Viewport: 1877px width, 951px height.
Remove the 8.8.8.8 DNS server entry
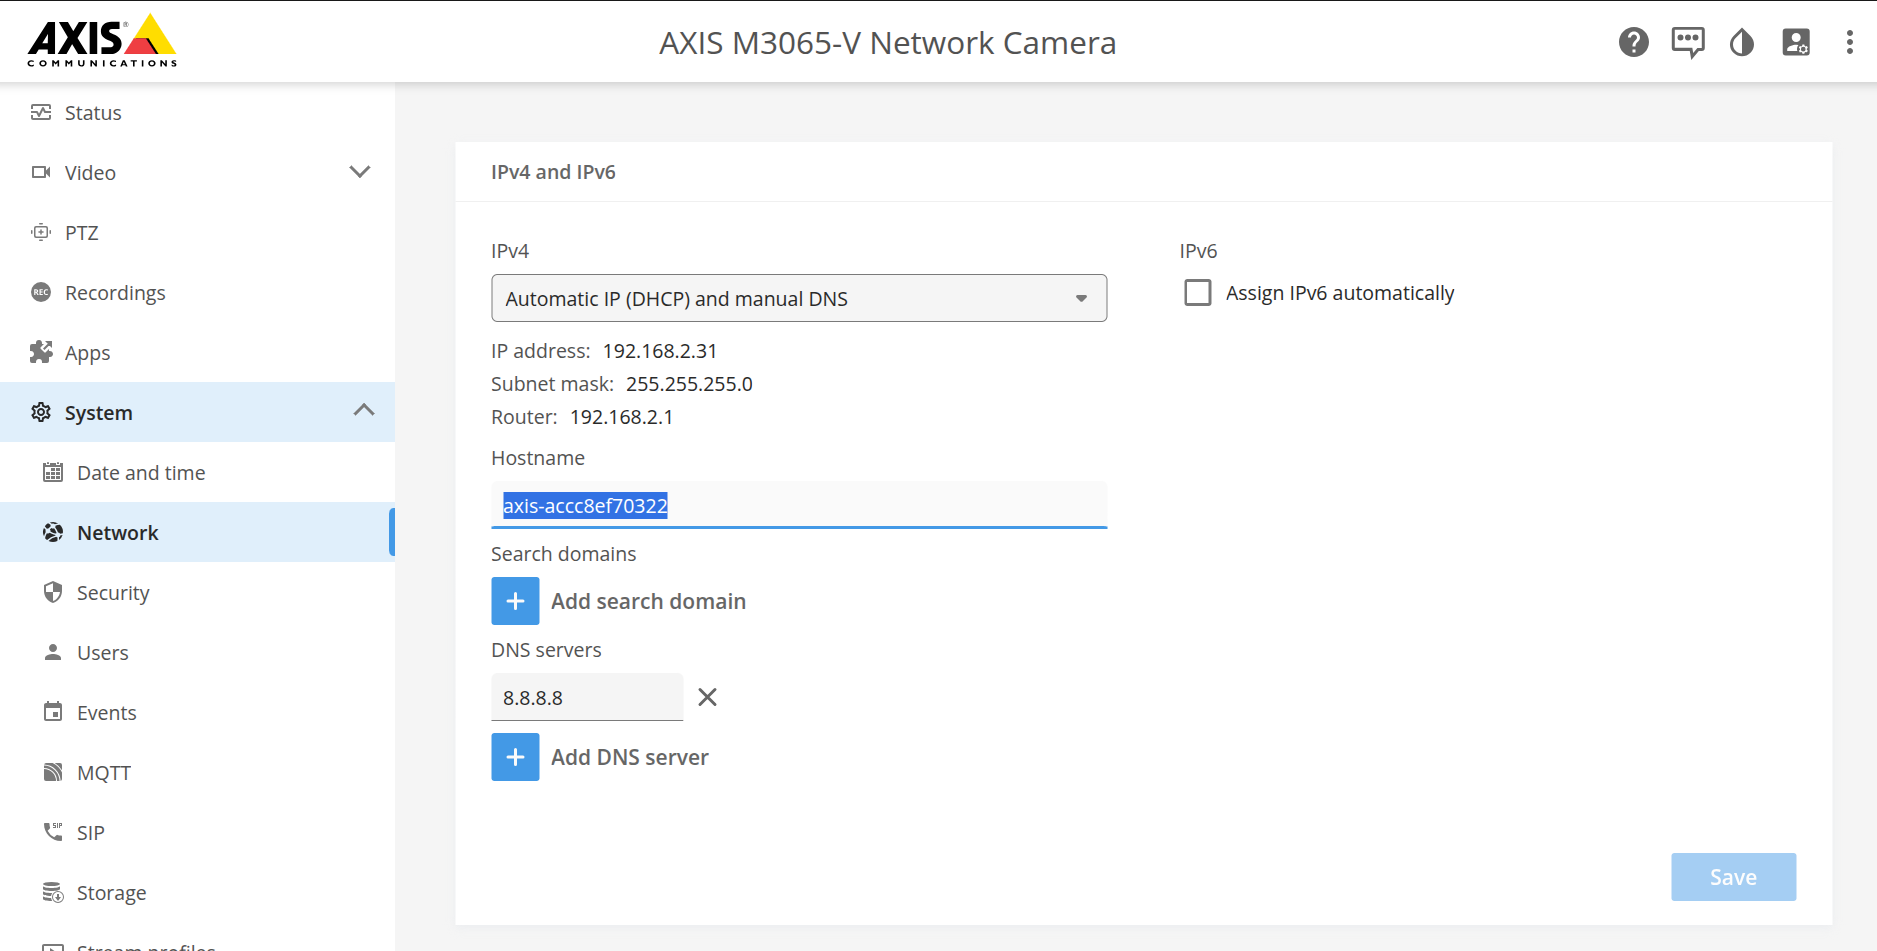click(x=707, y=697)
